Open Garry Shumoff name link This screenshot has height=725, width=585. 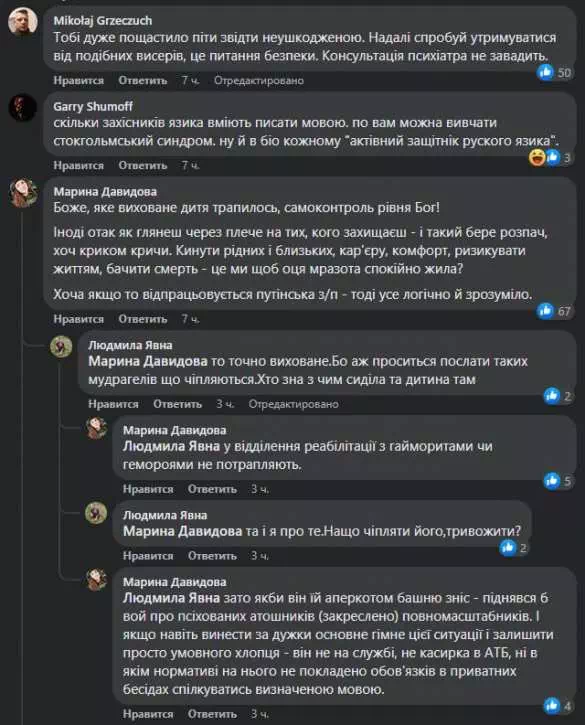click(93, 106)
